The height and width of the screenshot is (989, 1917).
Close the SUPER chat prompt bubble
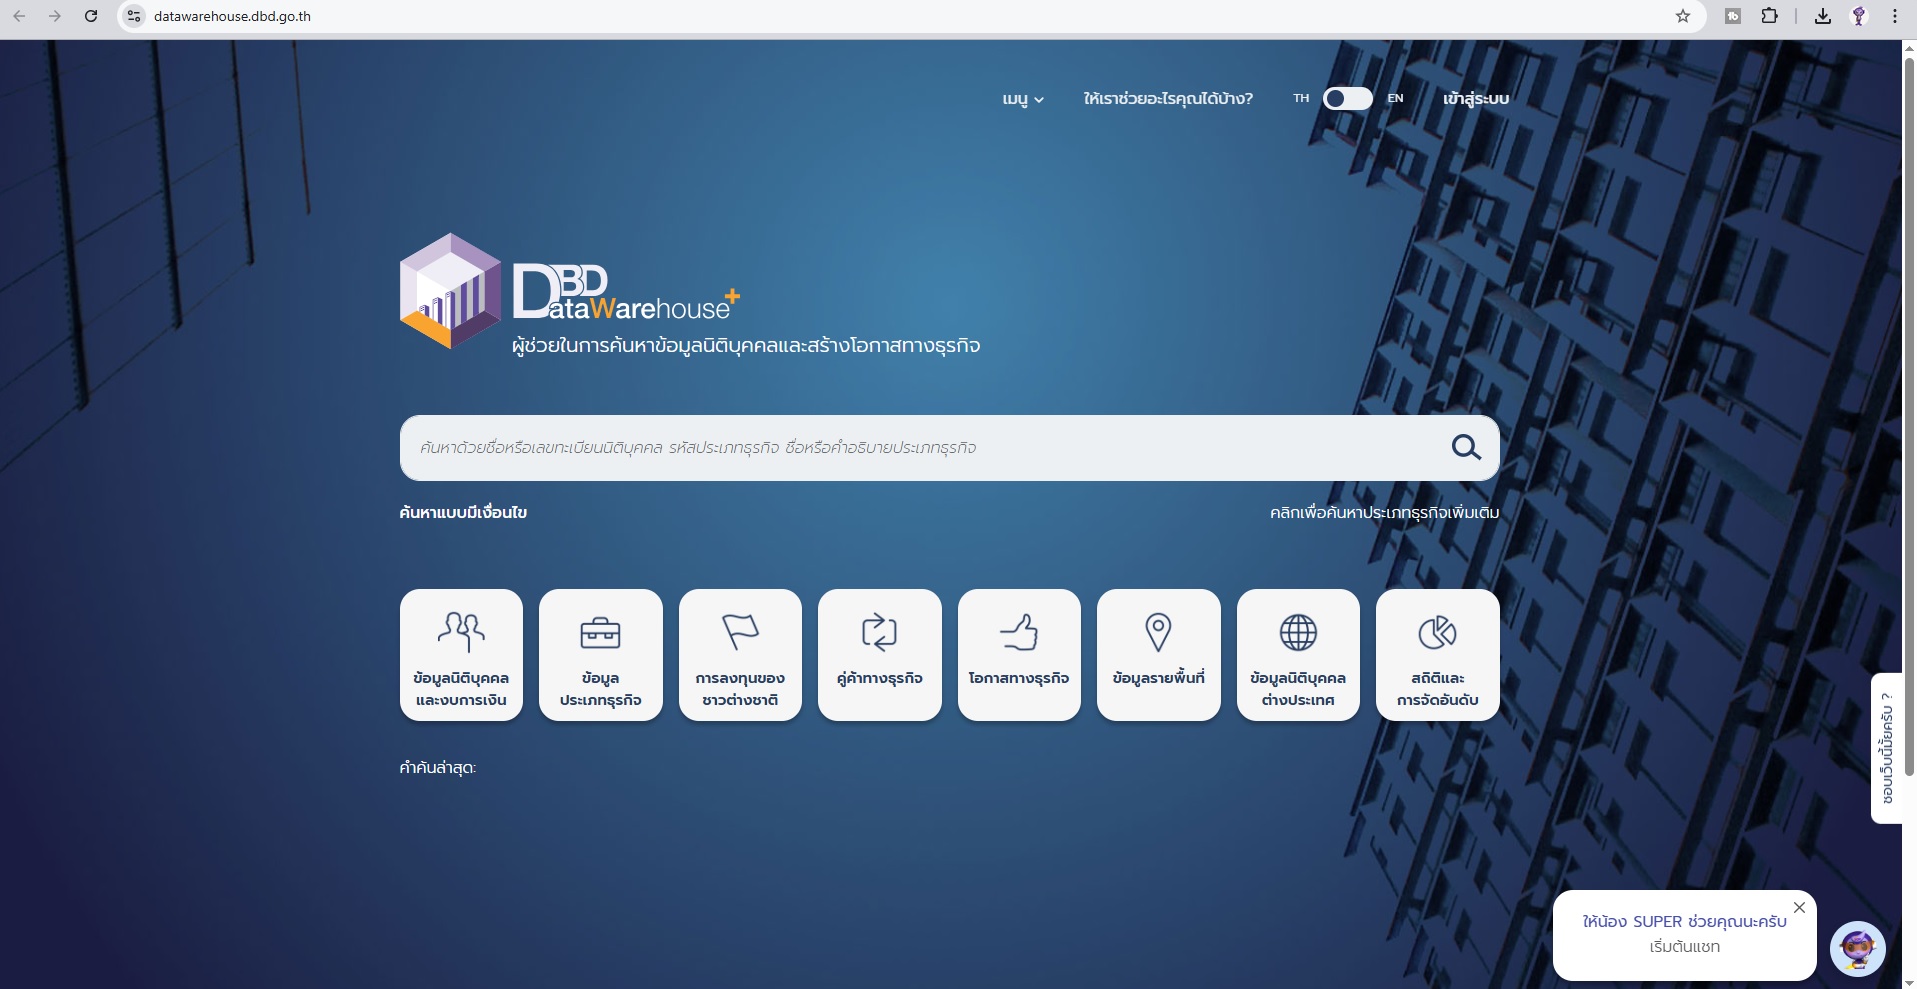click(x=1799, y=908)
